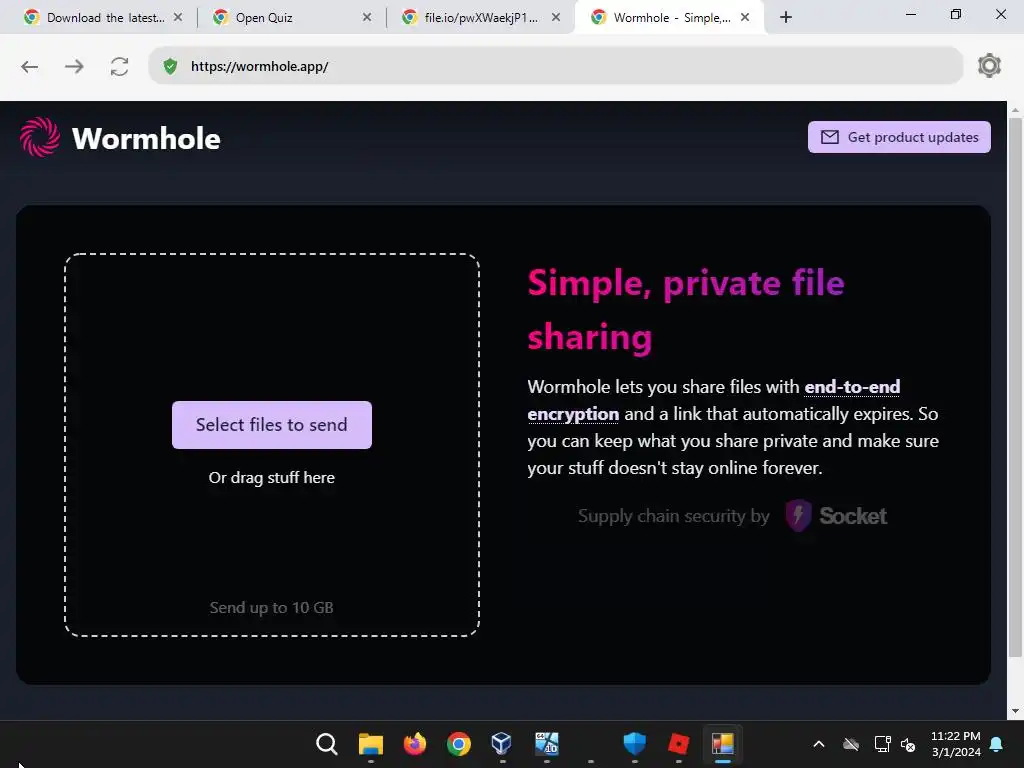Open the end-to-end encryption link
Screen dimensions: 1024x768
click(x=852, y=387)
